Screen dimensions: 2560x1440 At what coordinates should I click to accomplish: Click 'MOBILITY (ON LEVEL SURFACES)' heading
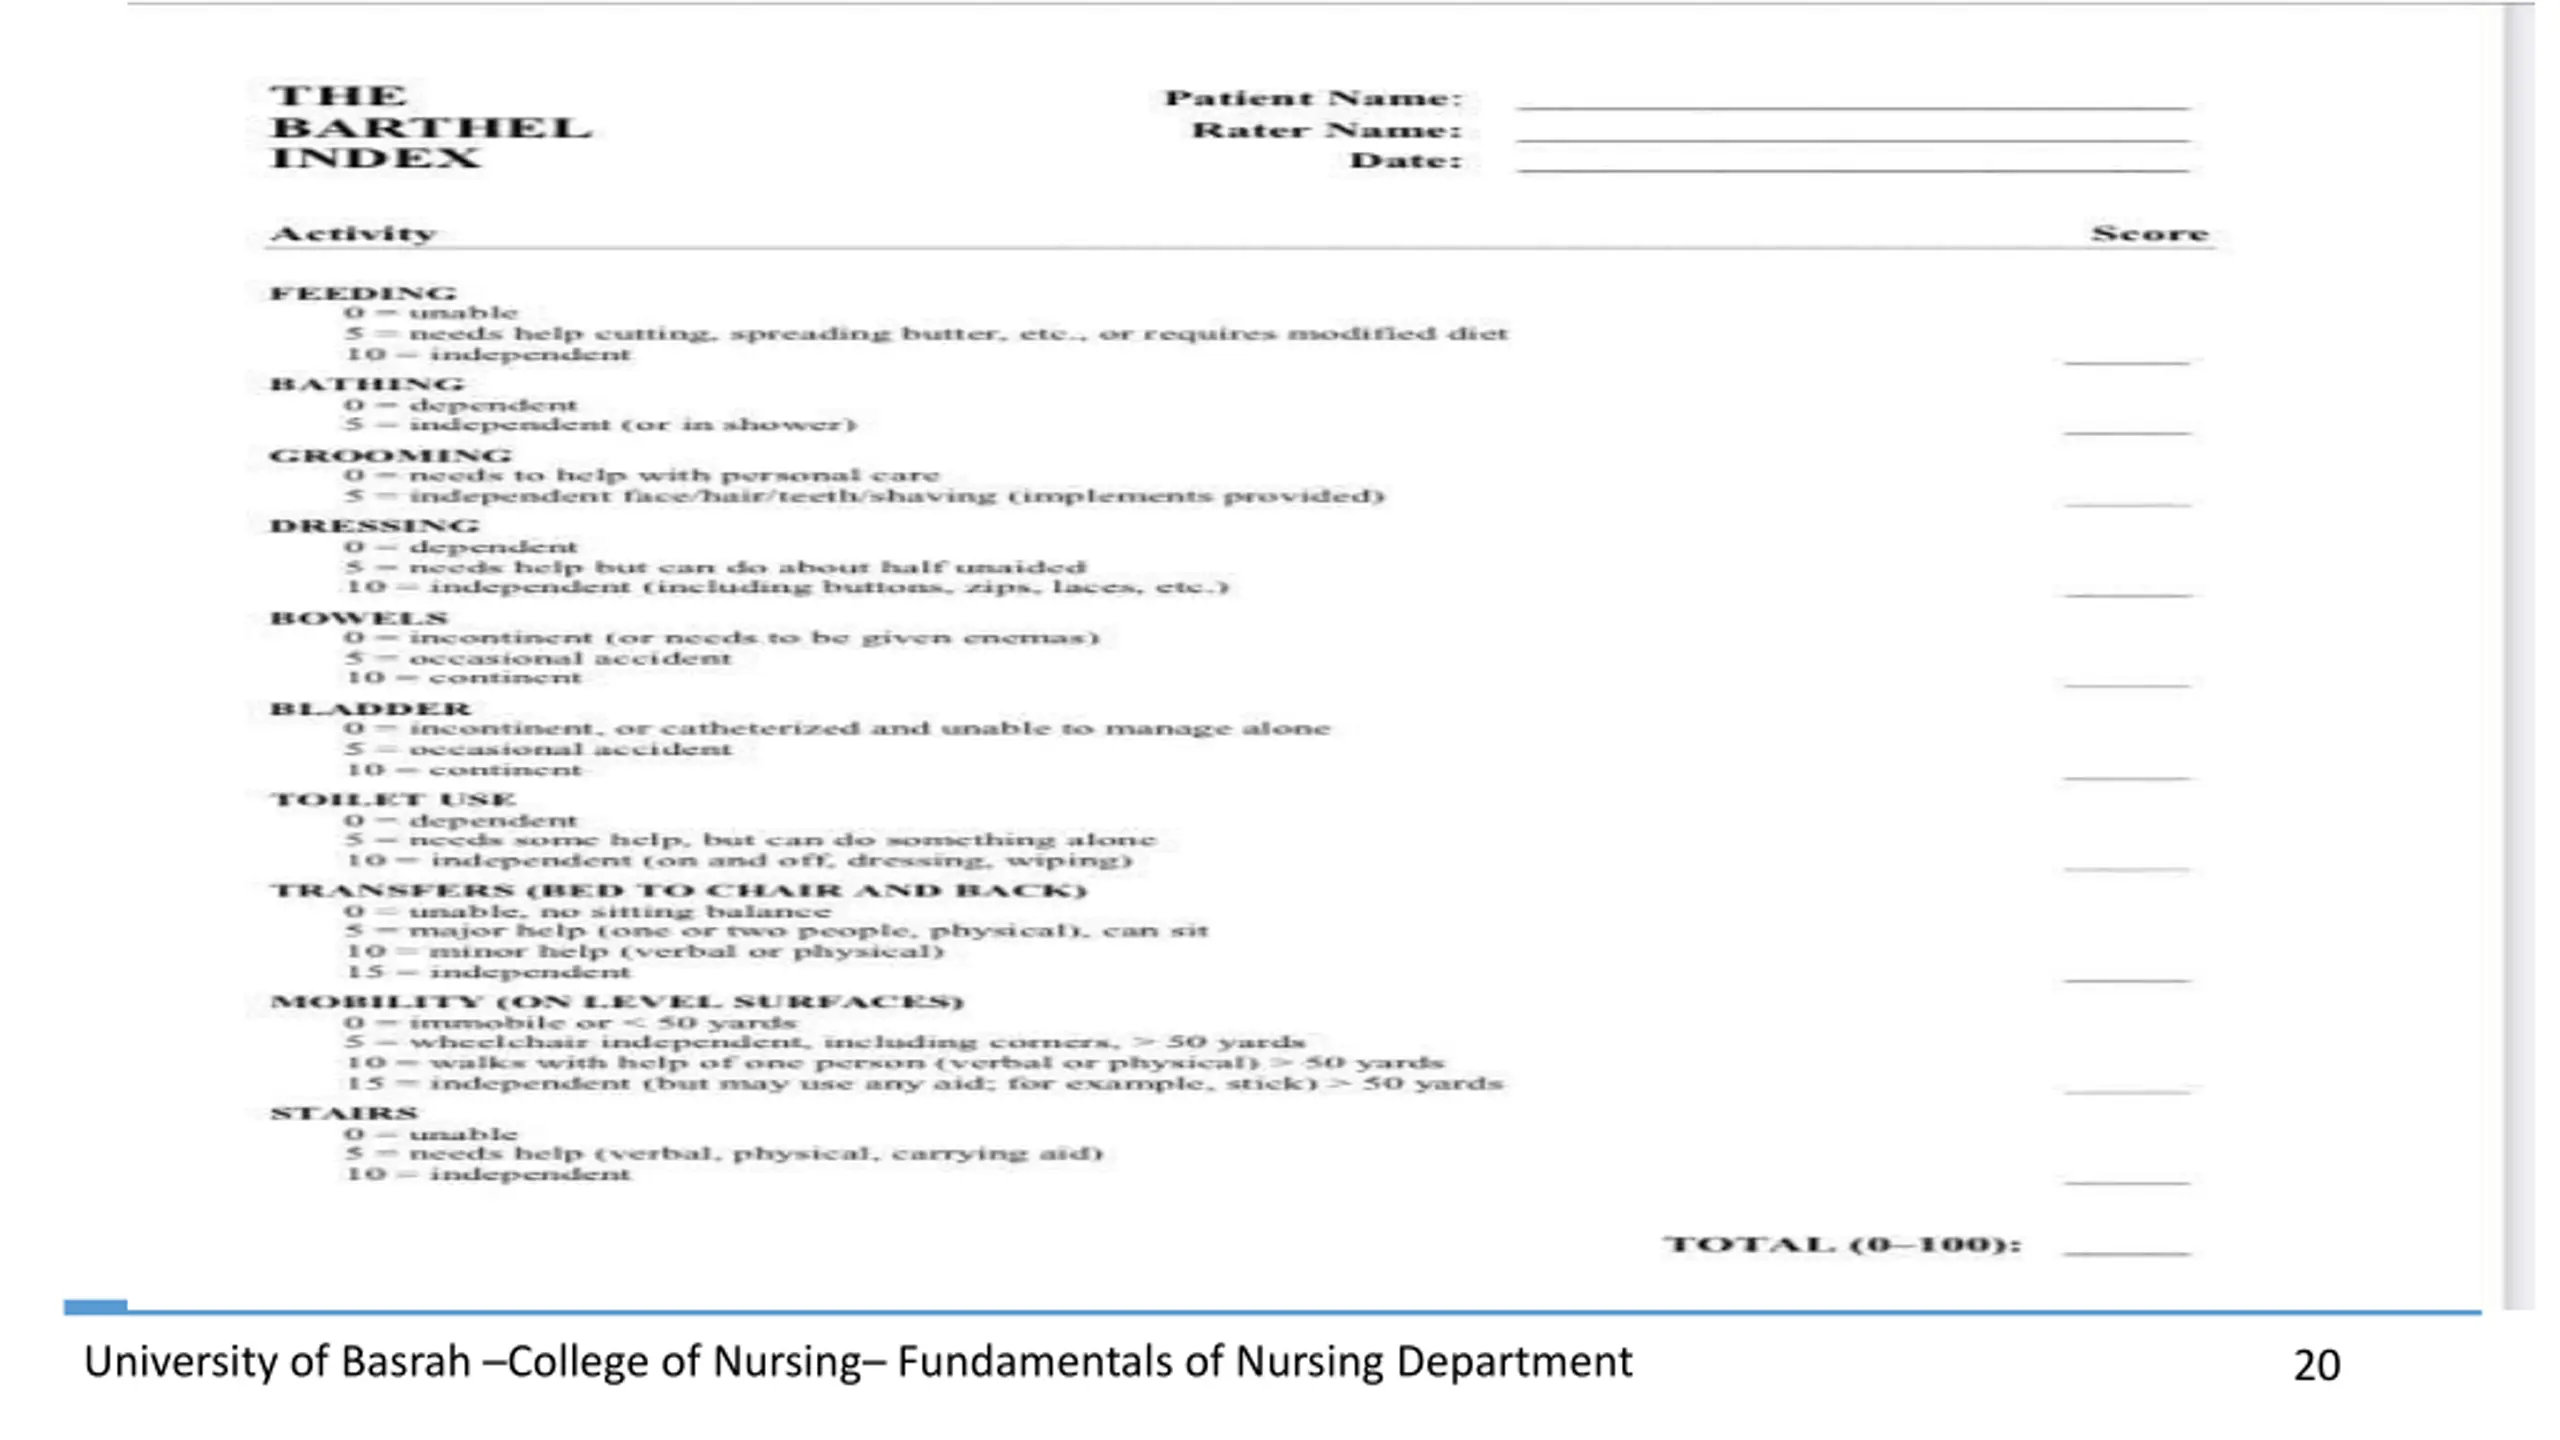(x=616, y=1001)
